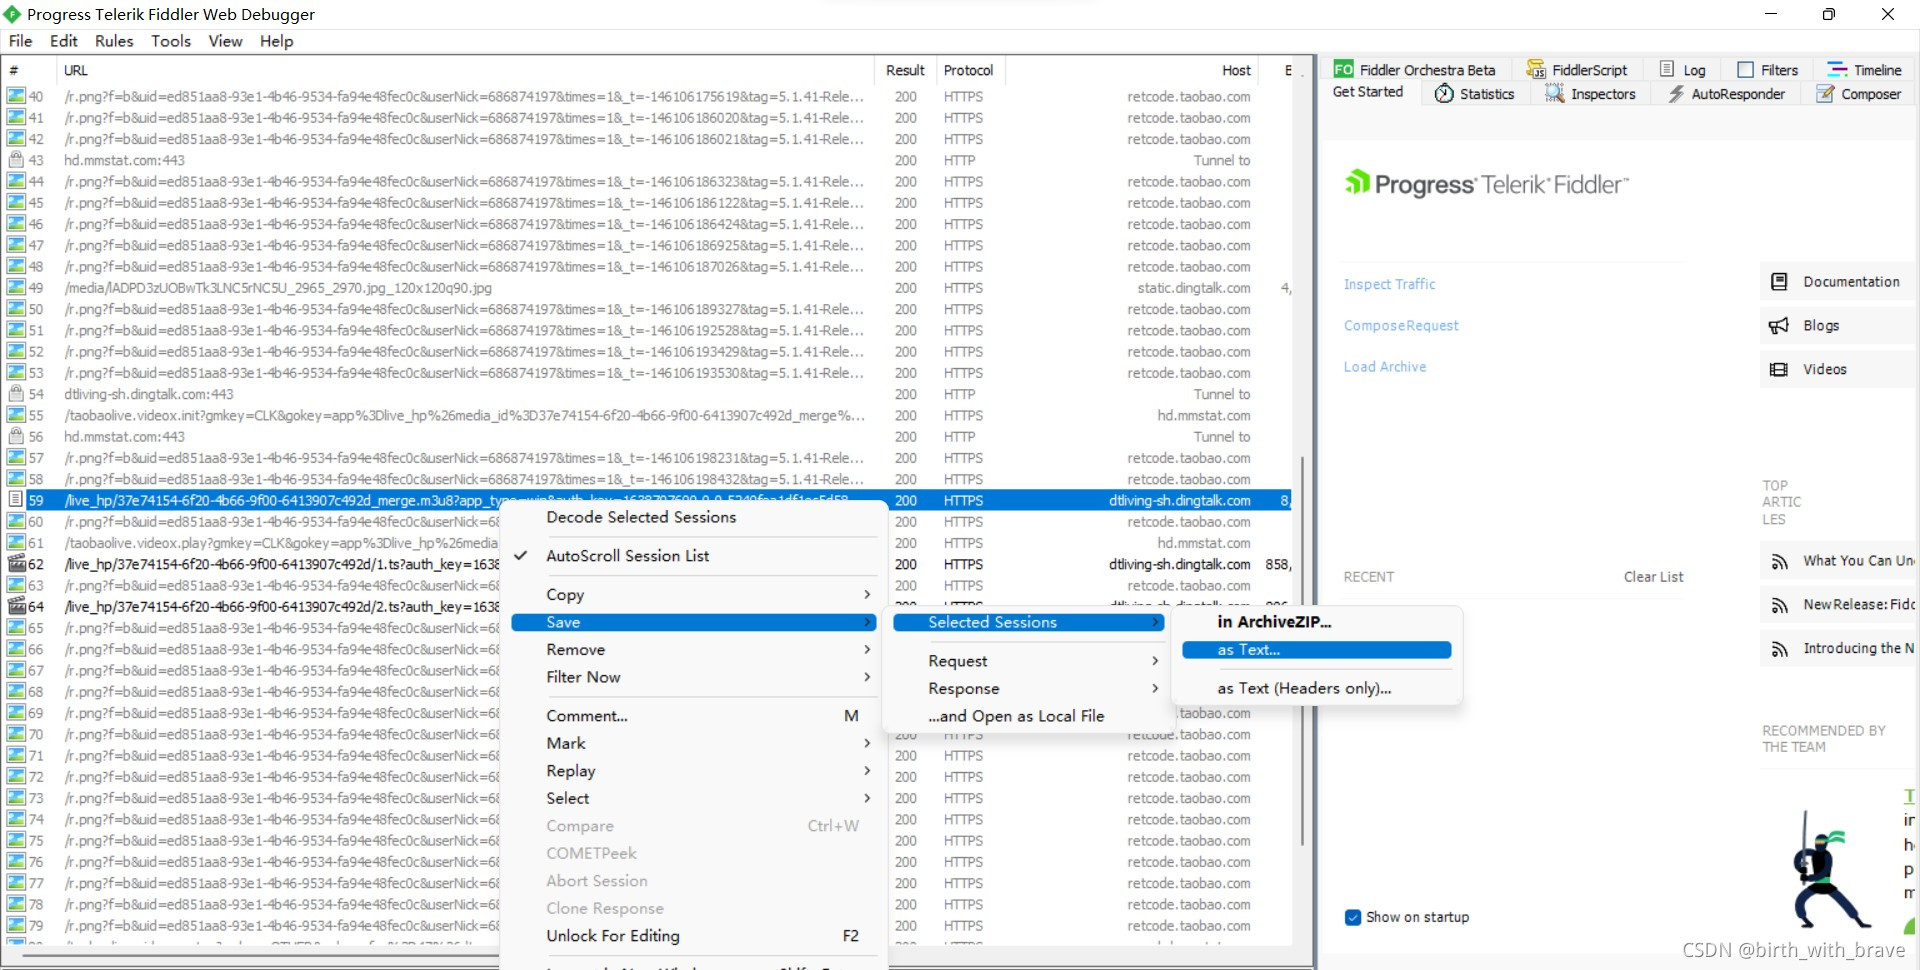The height and width of the screenshot is (970, 1920).
Task: Sort sessions by the Host column header
Action: click(x=1130, y=70)
